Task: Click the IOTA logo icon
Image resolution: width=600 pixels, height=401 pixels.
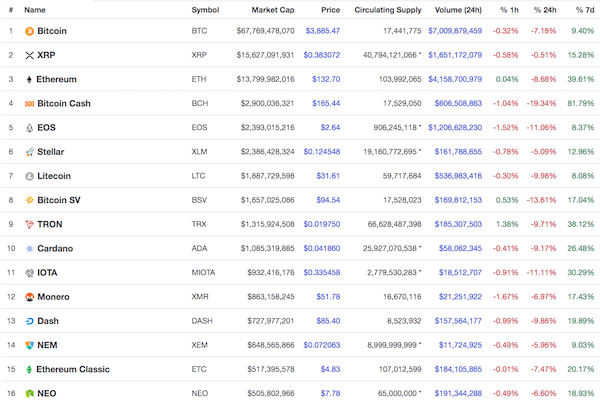Action: pyautogui.click(x=29, y=273)
